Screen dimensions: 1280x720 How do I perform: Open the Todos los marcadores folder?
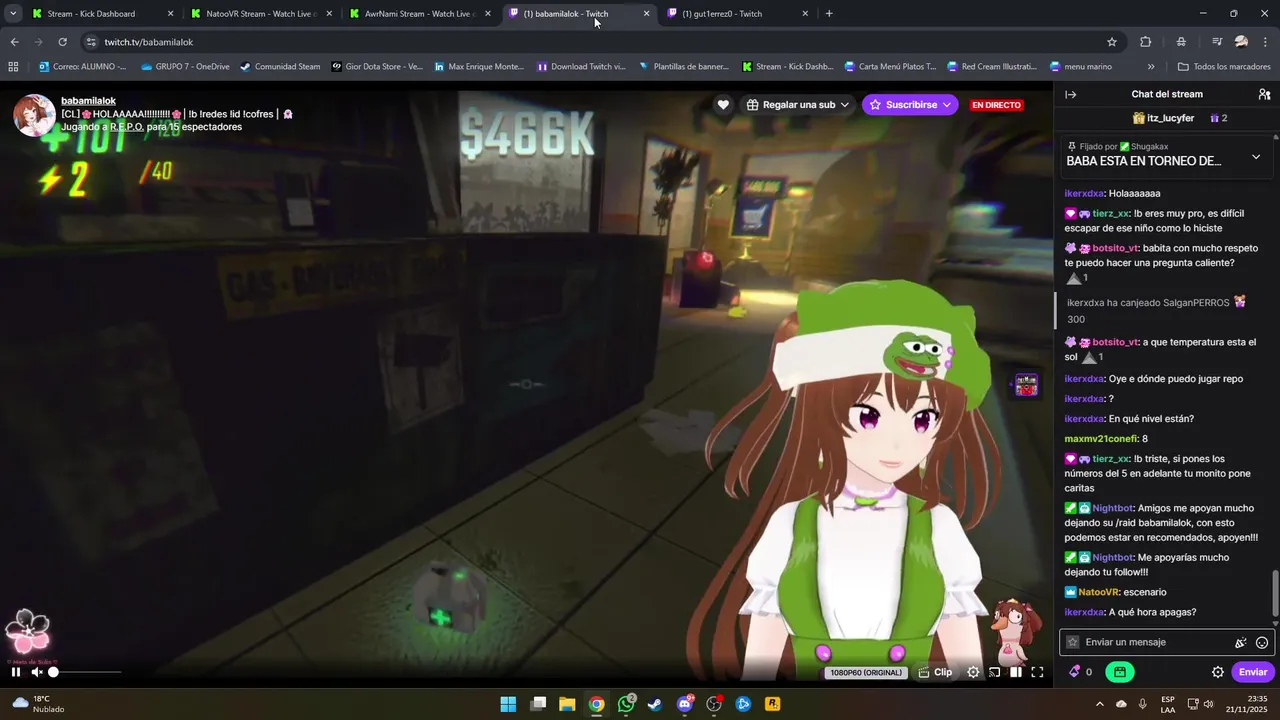pos(1224,67)
